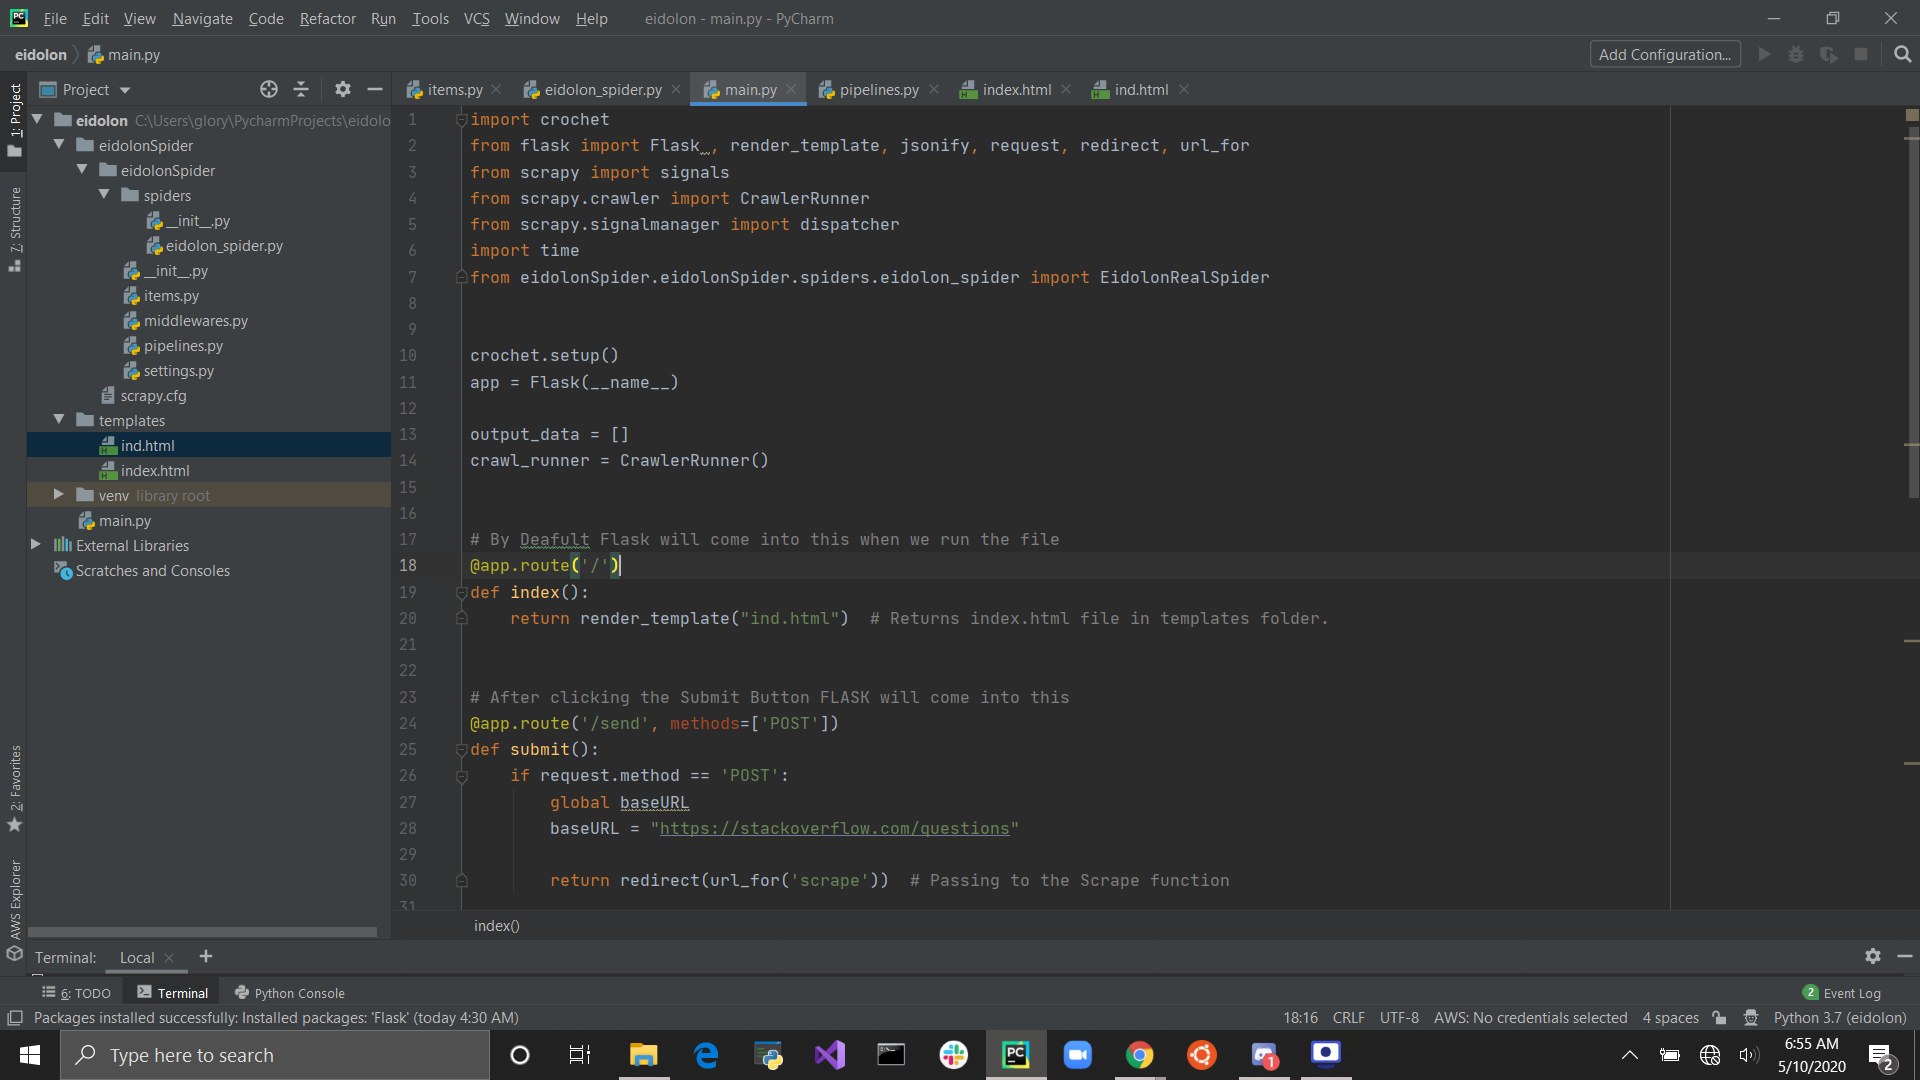Collapse the templates folder
This screenshot has height=1080, width=1920.
[59, 420]
